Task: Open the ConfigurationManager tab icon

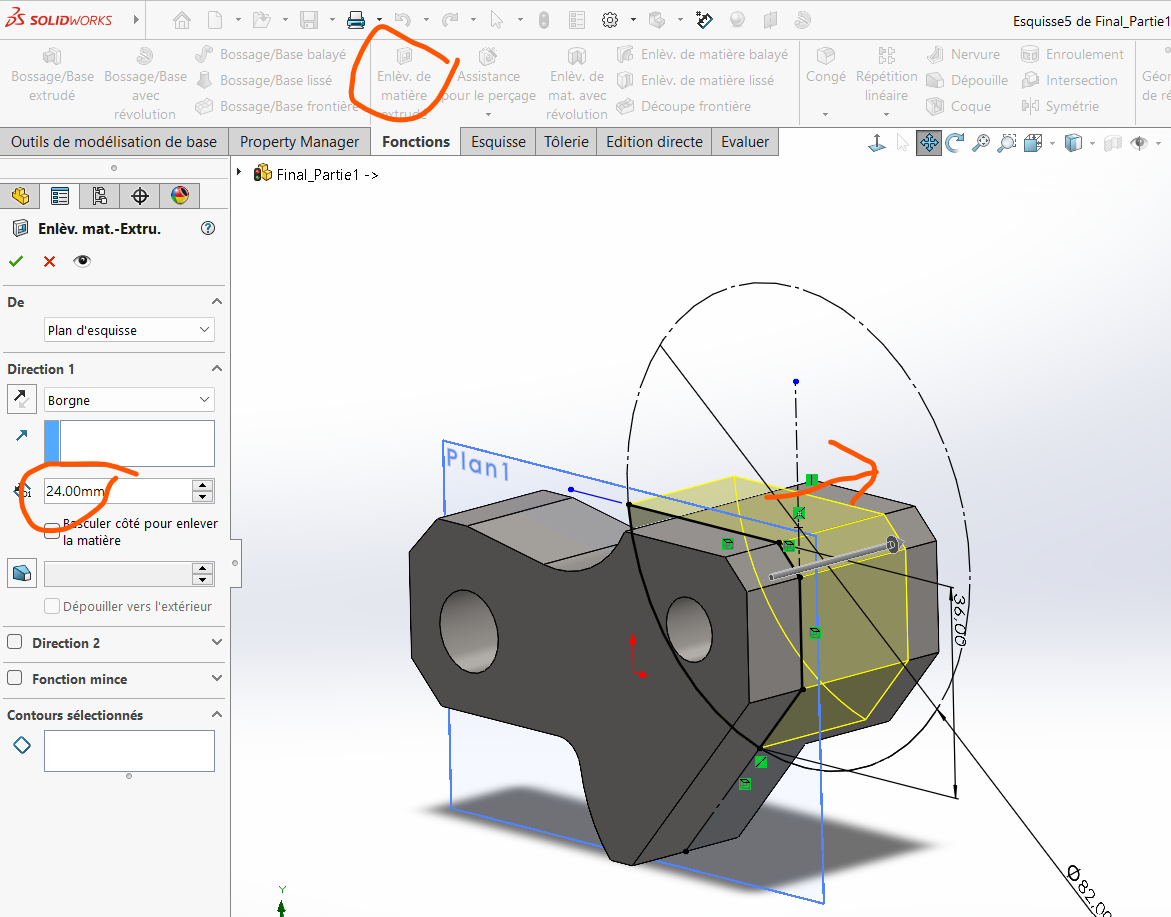Action: coord(99,196)
